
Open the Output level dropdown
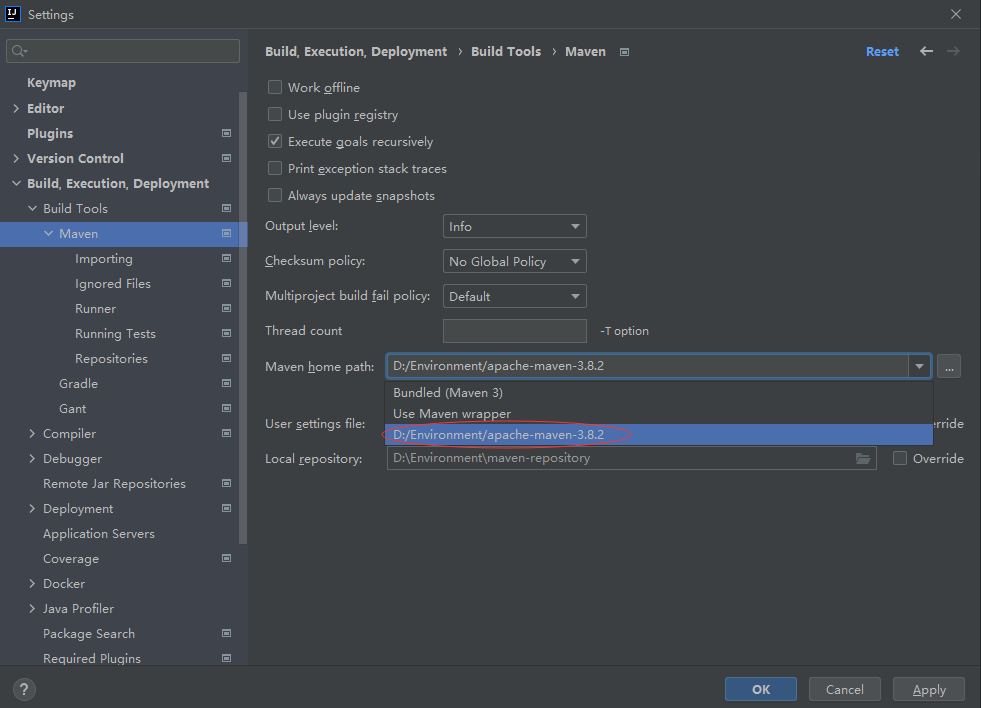click(514, 227)
